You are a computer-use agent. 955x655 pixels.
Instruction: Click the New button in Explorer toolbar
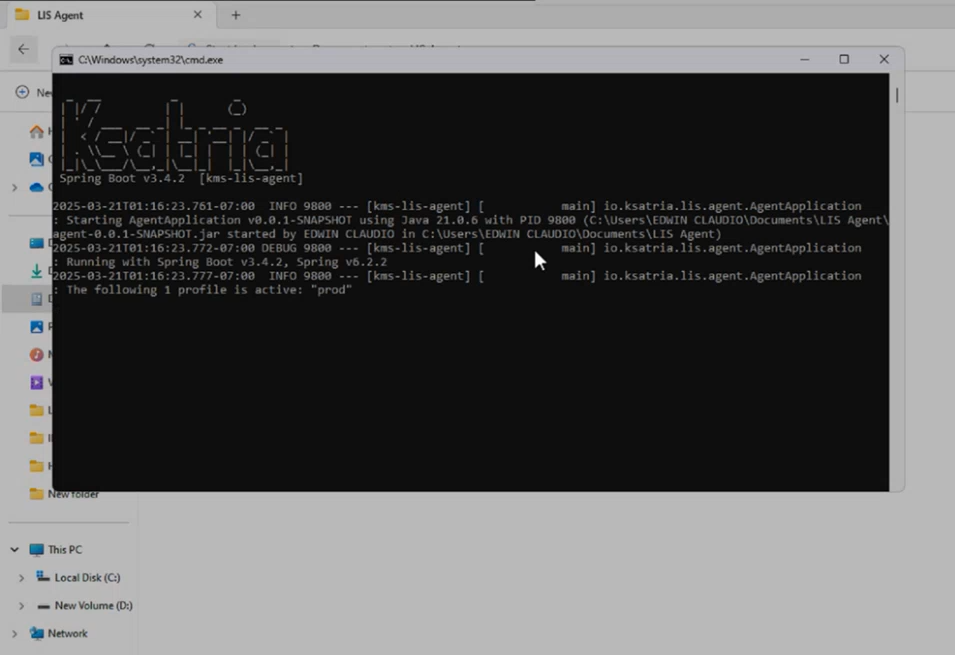click(x=32, y=93)
